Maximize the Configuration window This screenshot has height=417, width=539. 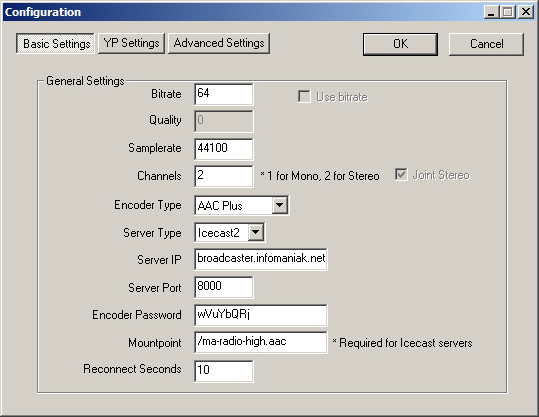[x=508, y=12]
